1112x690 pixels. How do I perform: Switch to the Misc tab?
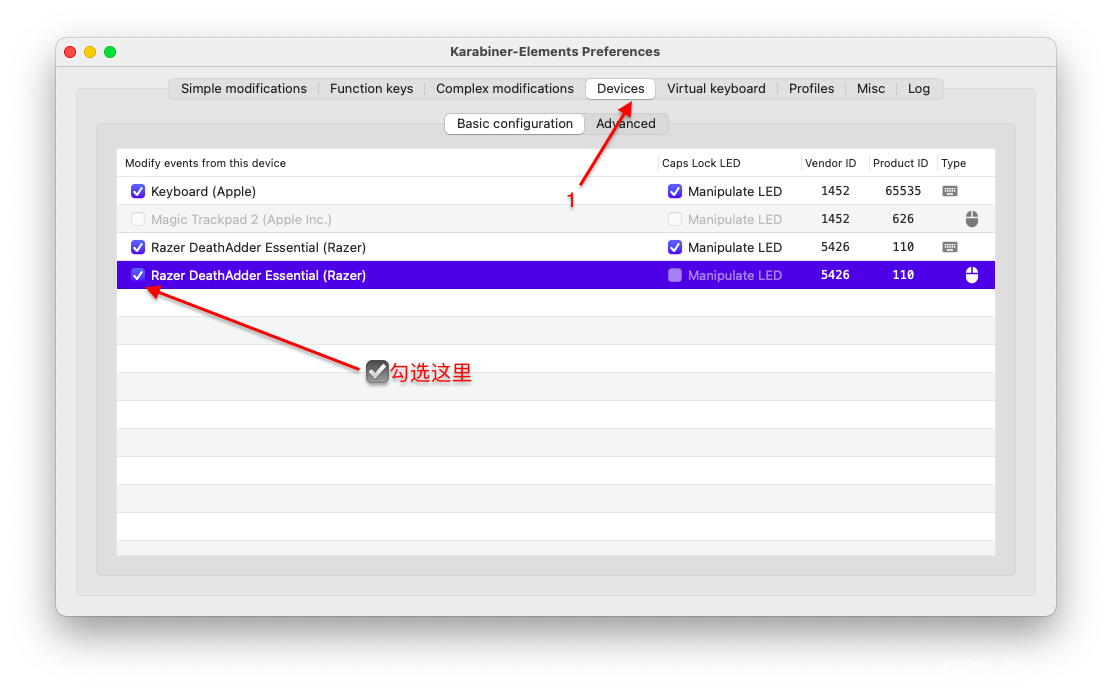pyautogui.click(x=870, y=89)
